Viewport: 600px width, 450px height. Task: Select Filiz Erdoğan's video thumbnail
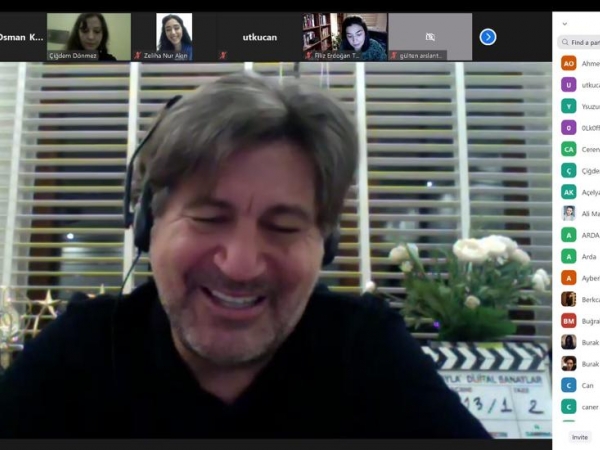coord(344,37)
